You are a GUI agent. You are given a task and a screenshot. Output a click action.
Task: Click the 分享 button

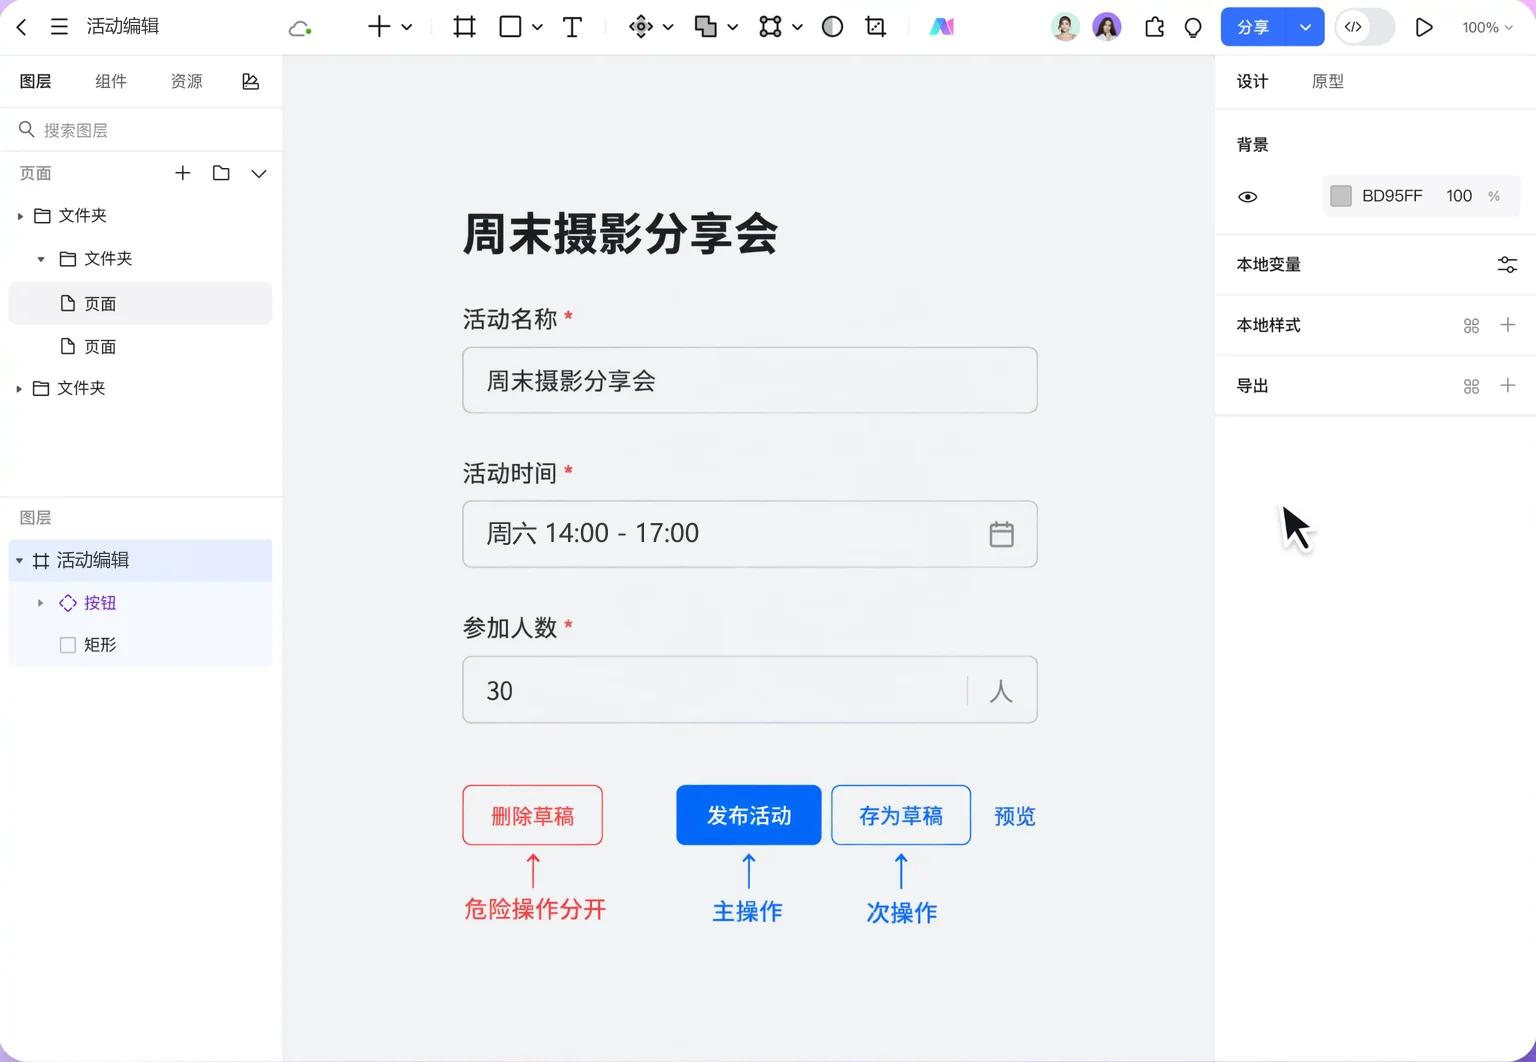point(1254,27)
